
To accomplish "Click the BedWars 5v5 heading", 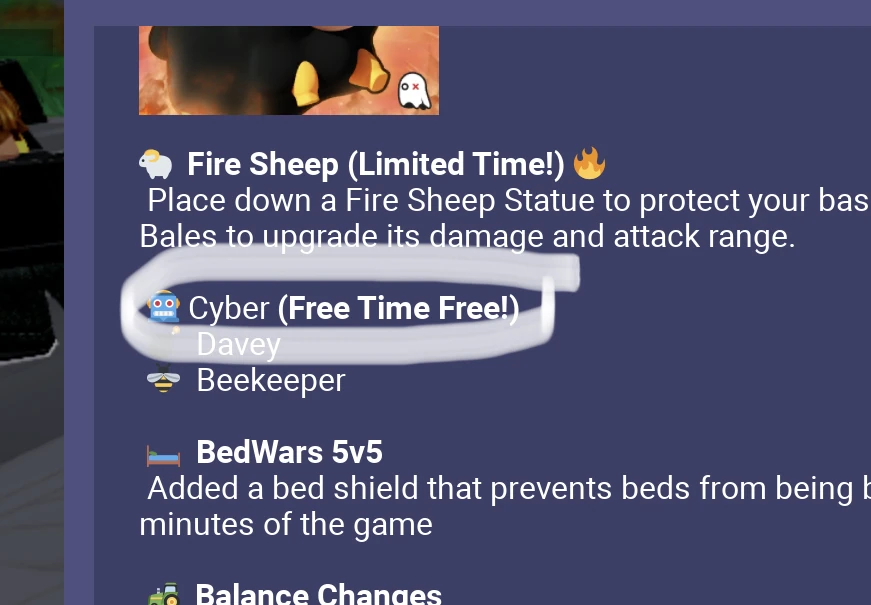I will coord(289,452).
